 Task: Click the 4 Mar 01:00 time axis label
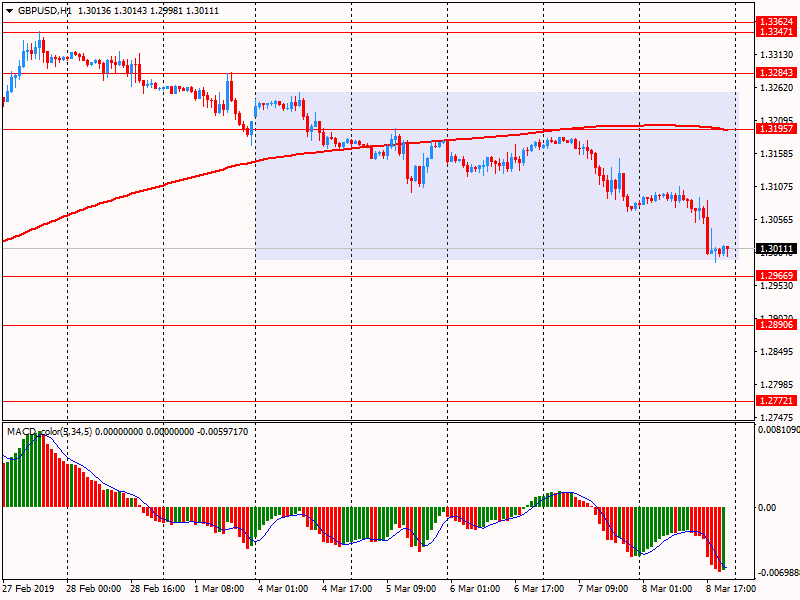(283, 588)
